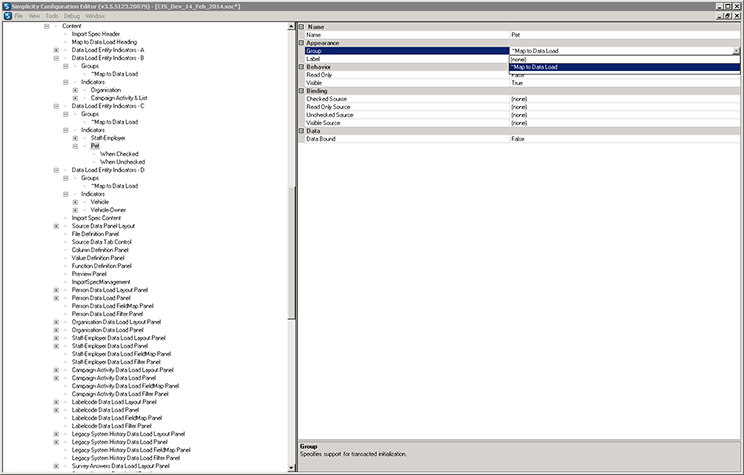Click the Unchecked Source property value
744x475 pixels.
(x=624, y=115)
